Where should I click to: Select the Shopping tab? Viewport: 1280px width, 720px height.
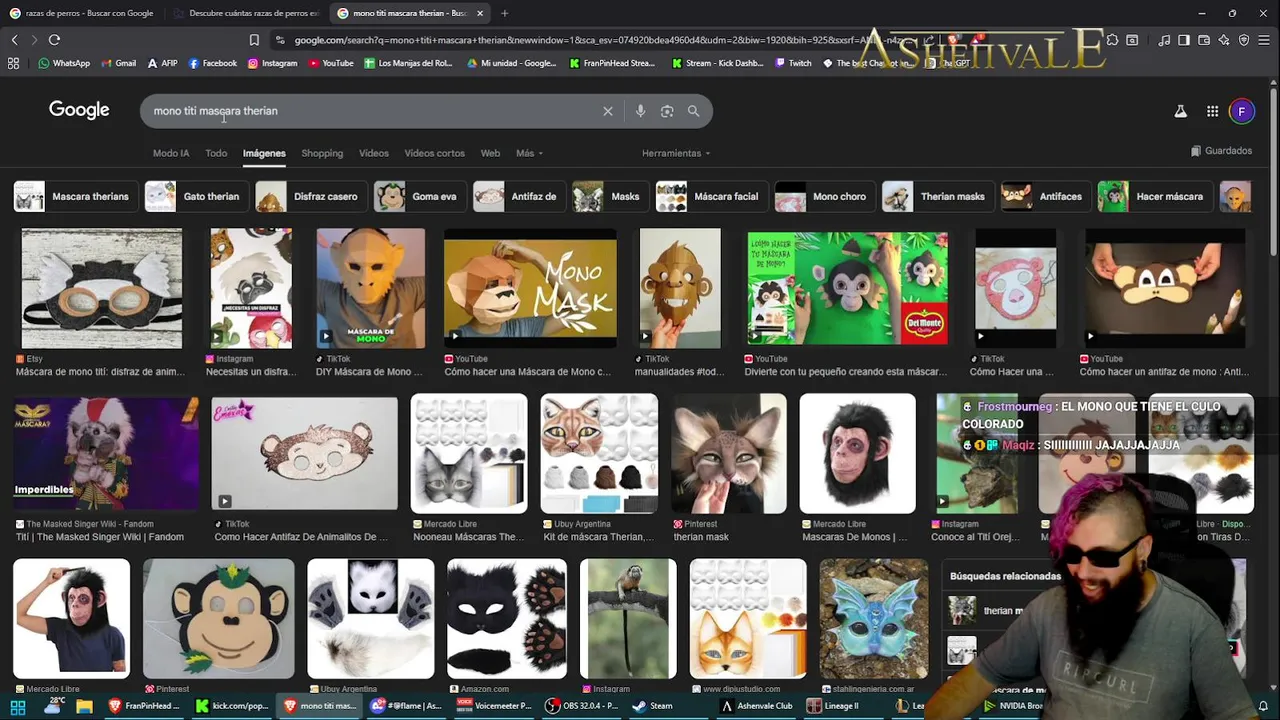322,153
